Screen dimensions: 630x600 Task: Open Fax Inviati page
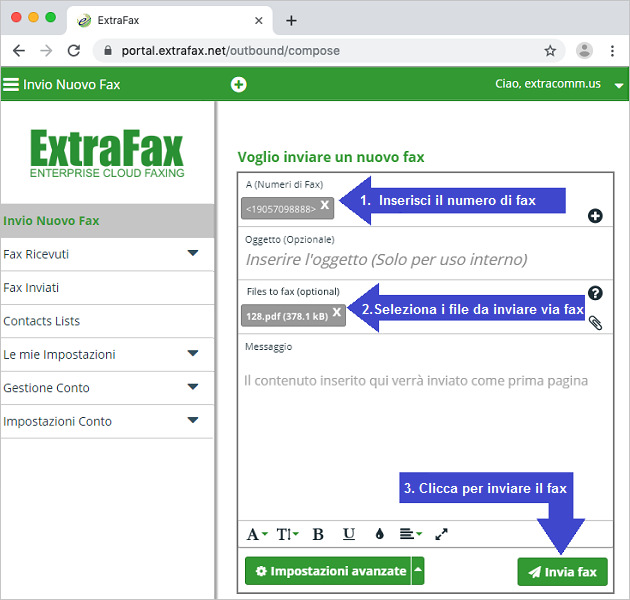click(x=107, y=288)
